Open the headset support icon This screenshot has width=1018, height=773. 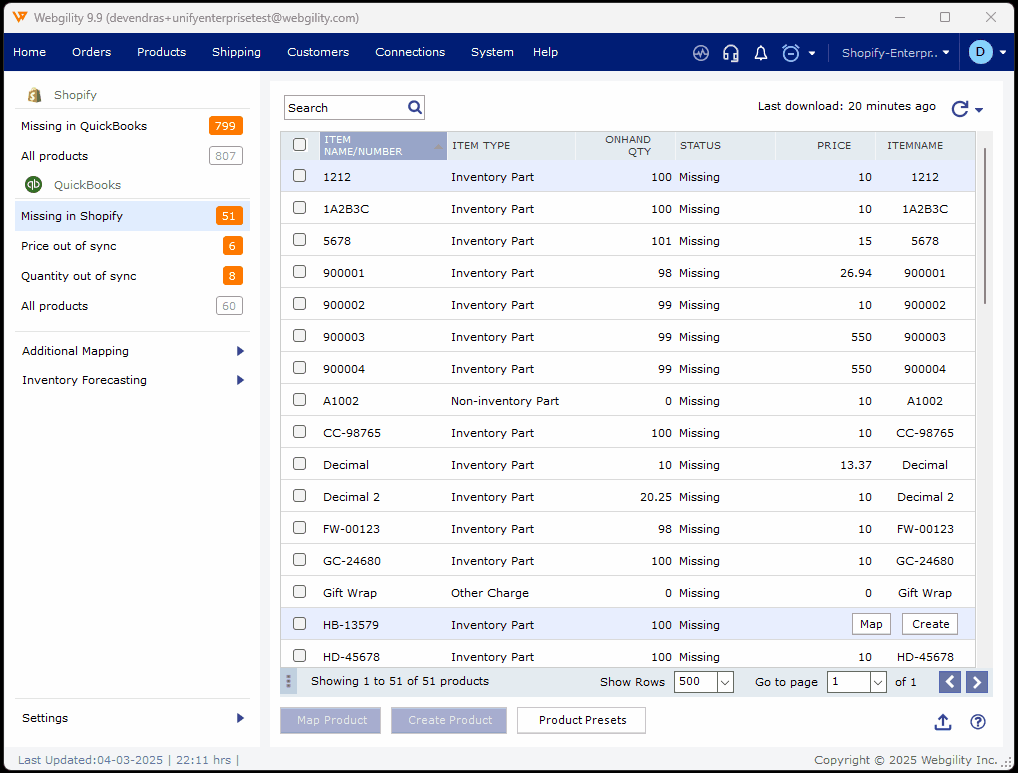[731, 53]
